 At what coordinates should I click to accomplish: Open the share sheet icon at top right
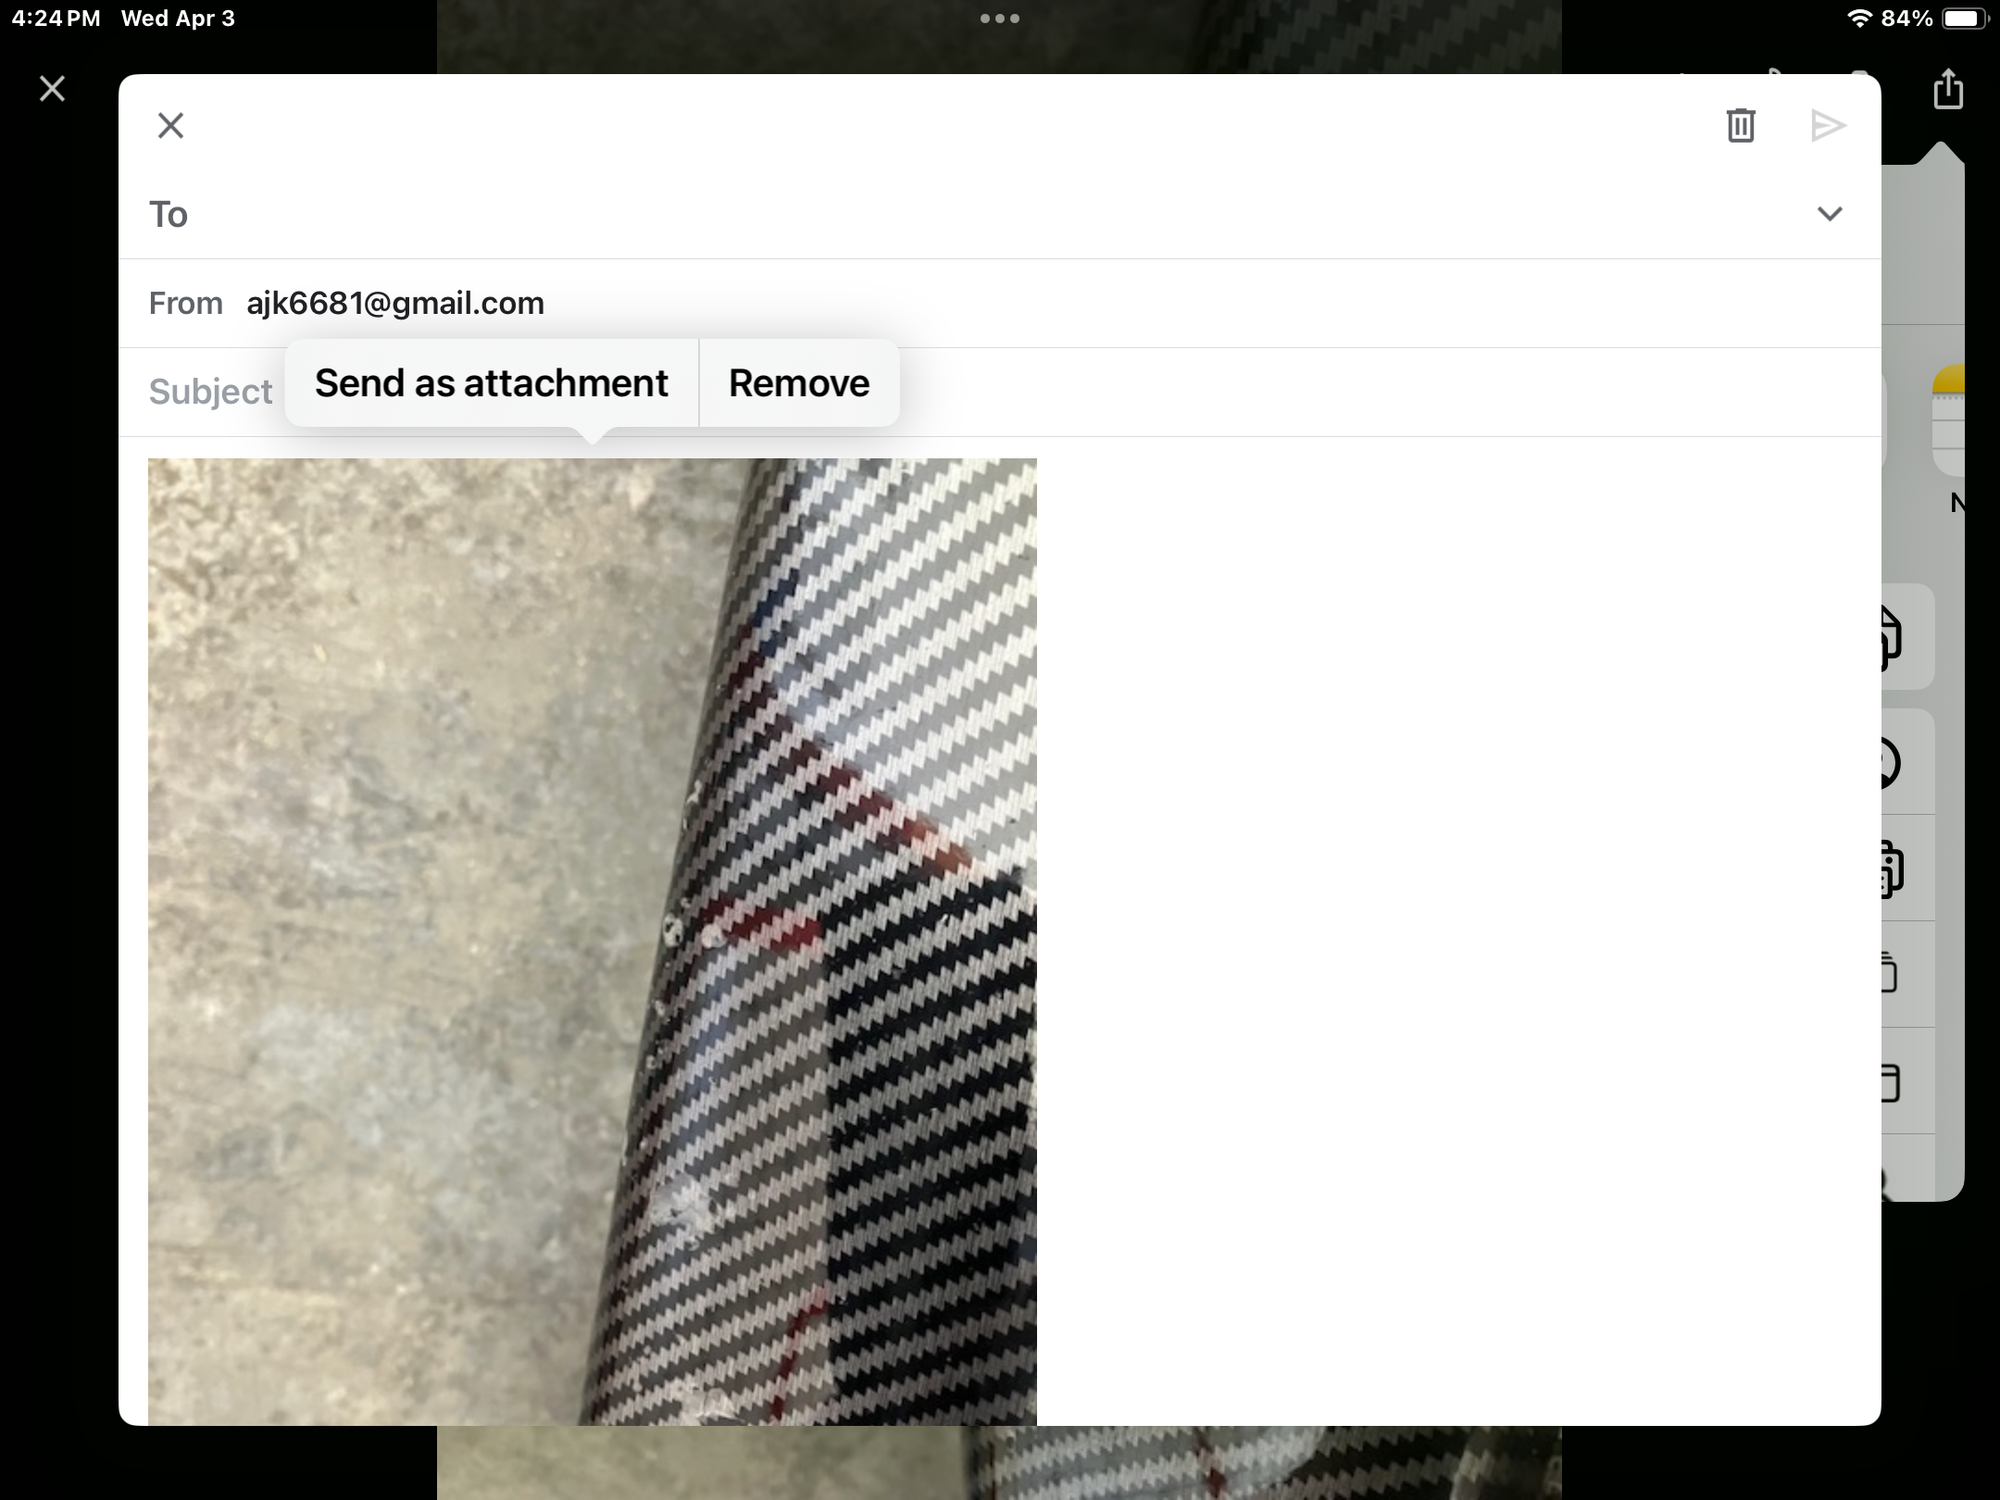[1948, 90]
